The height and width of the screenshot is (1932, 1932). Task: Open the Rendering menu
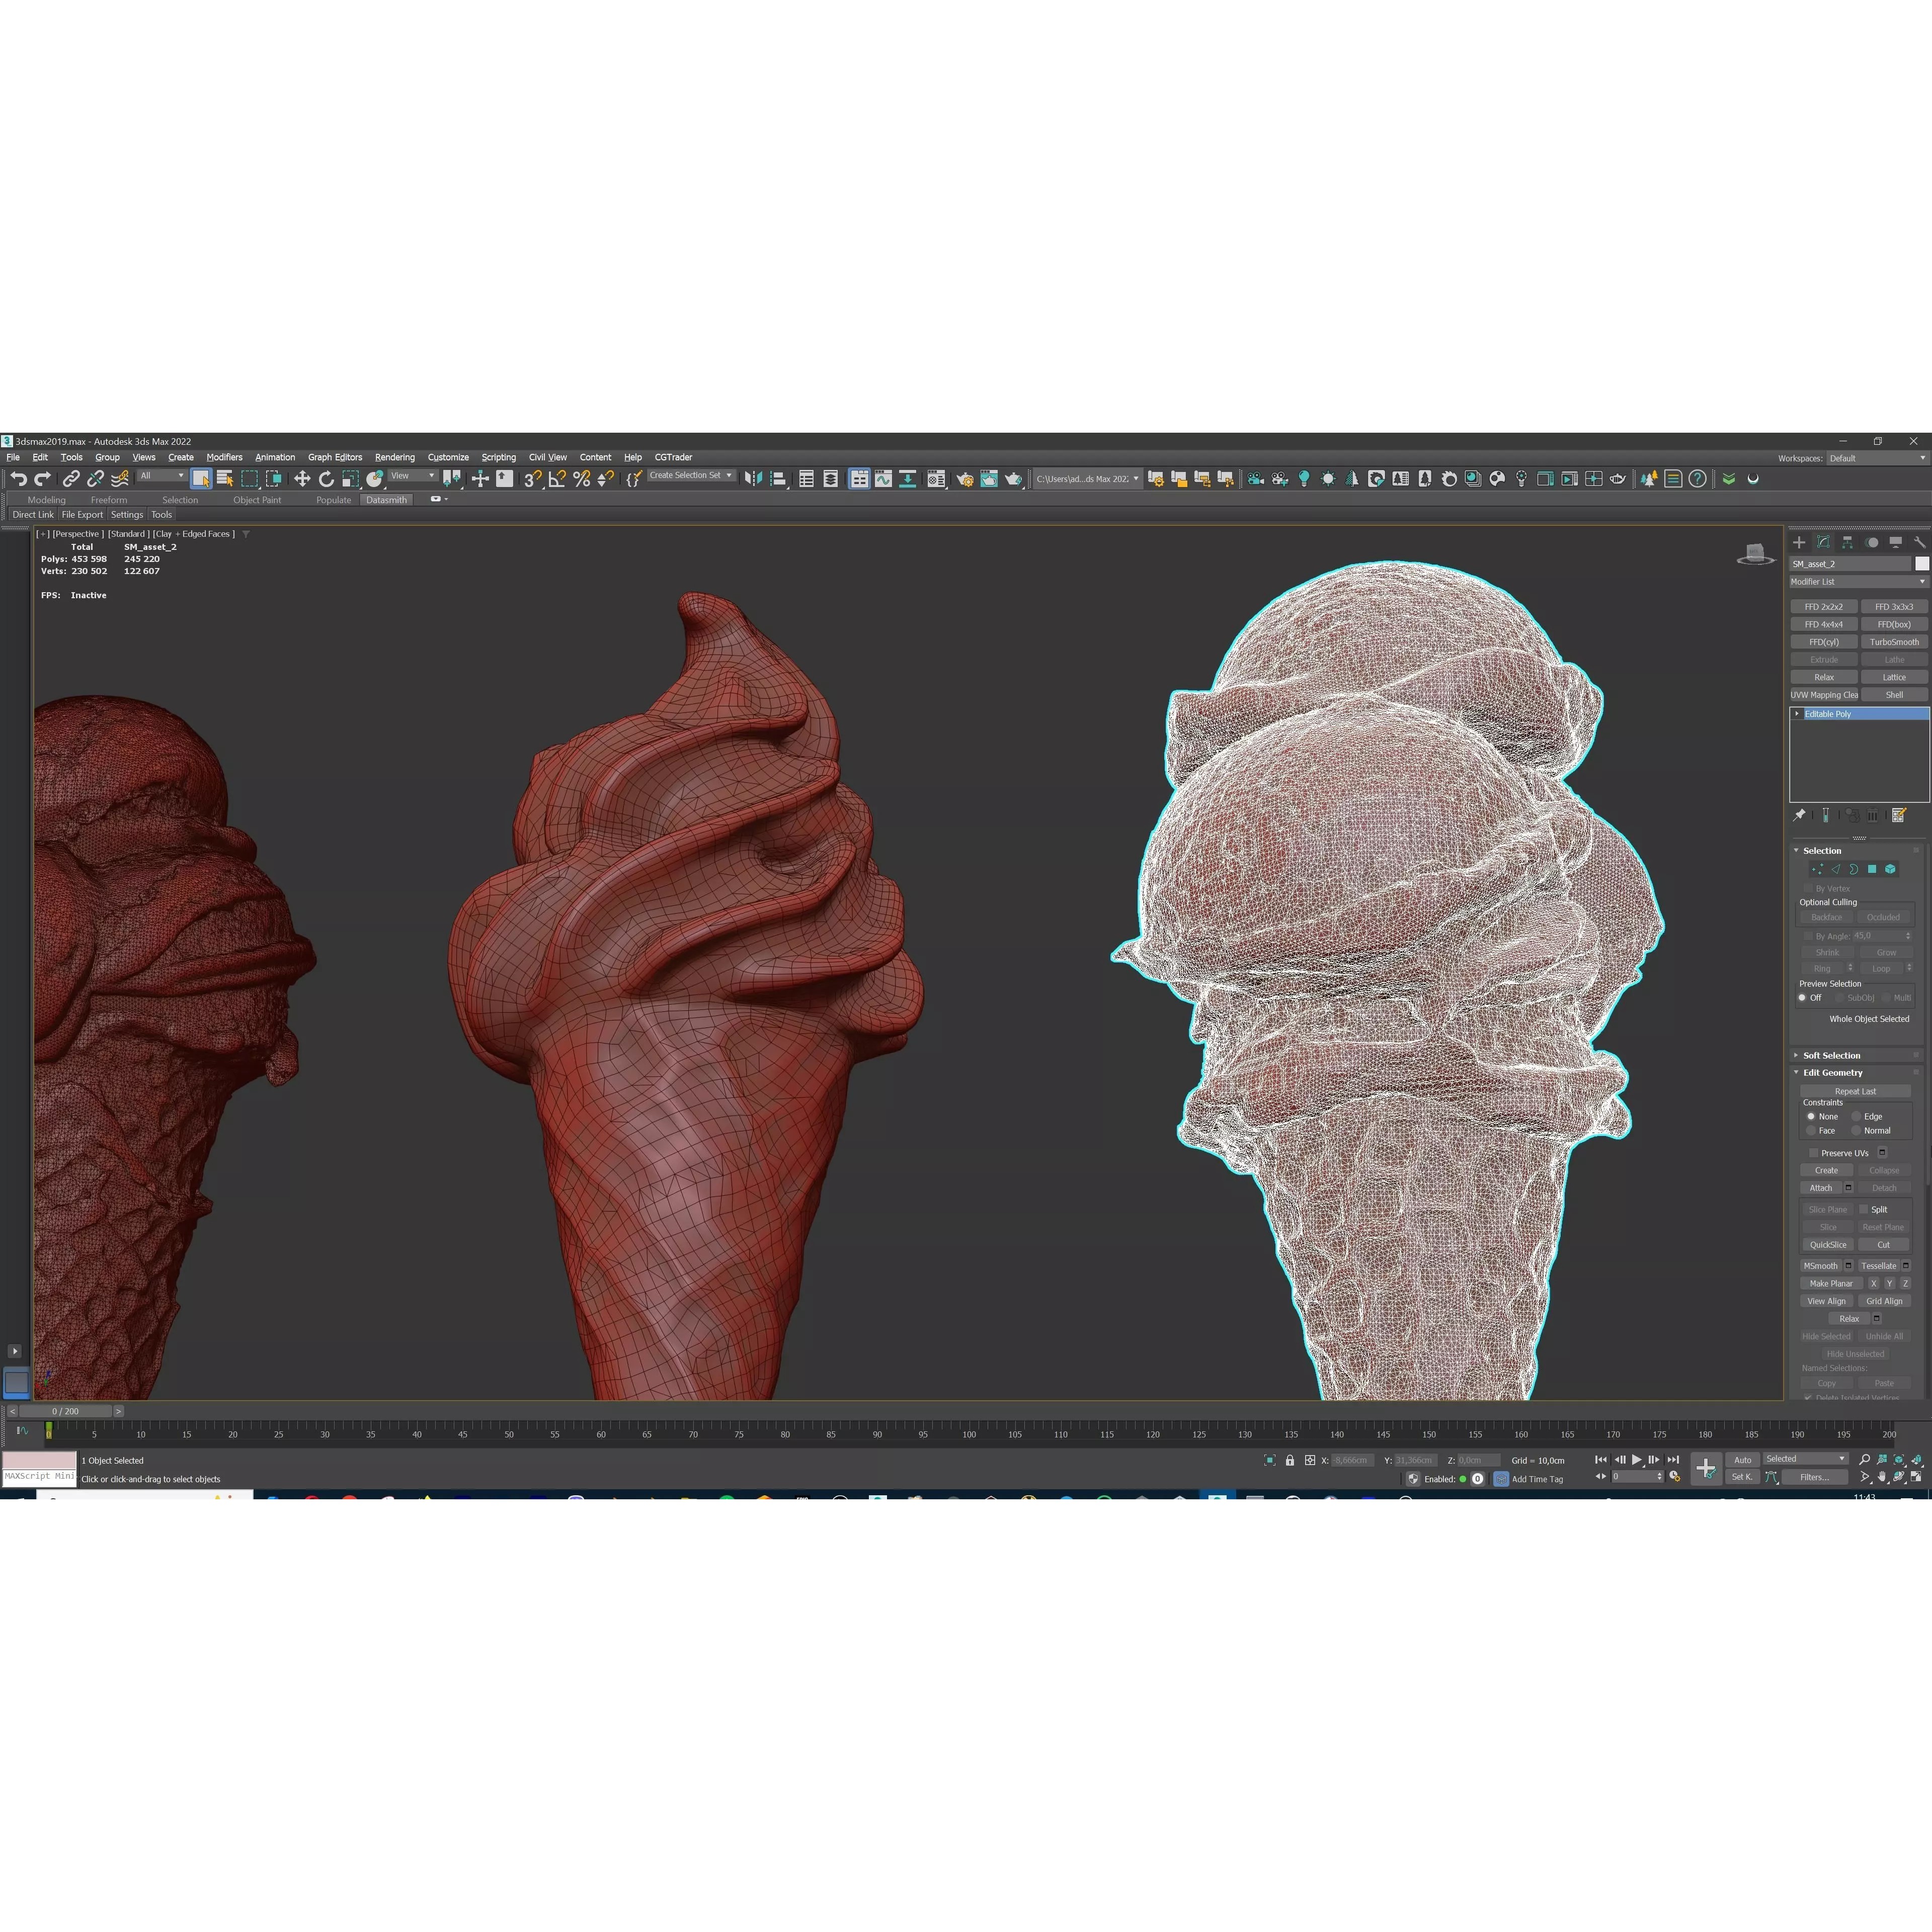(394, 457)
